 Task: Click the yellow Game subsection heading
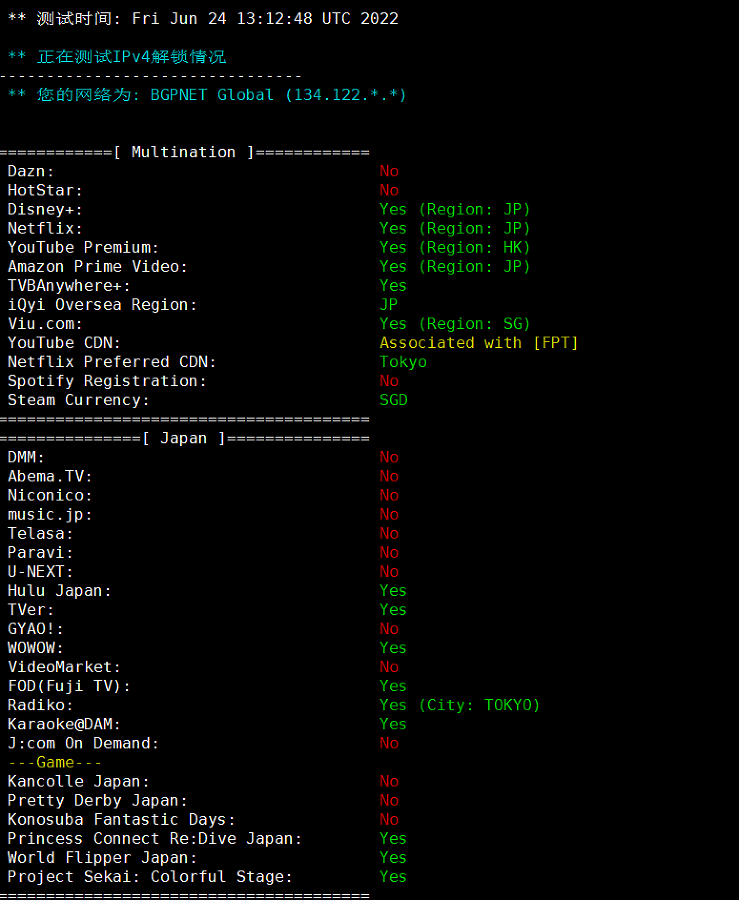(x=55, y=762)
